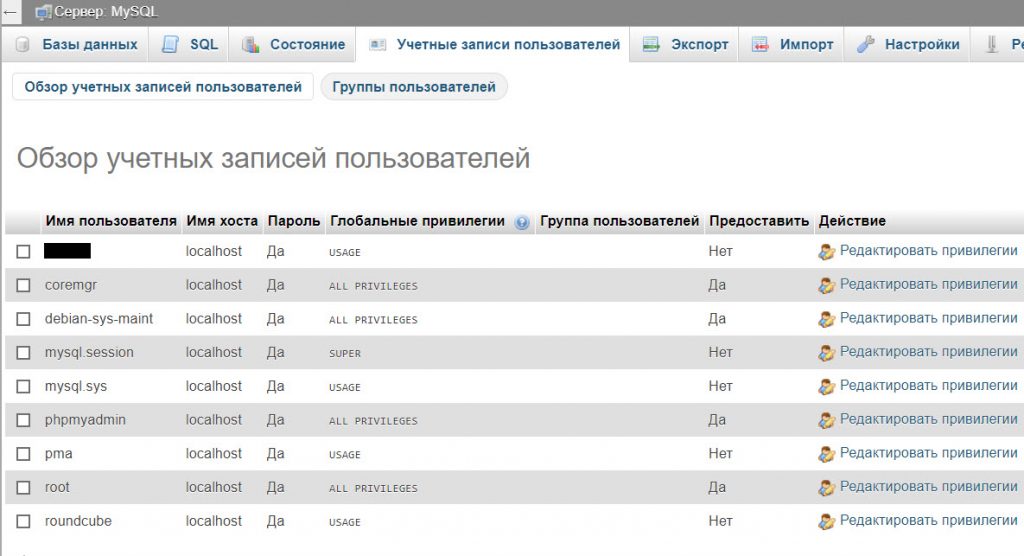This screenshot has height=556, width=1024.
Task: Click the edit privileges icon for debian-sys-maint
Action: pos(827,319)
